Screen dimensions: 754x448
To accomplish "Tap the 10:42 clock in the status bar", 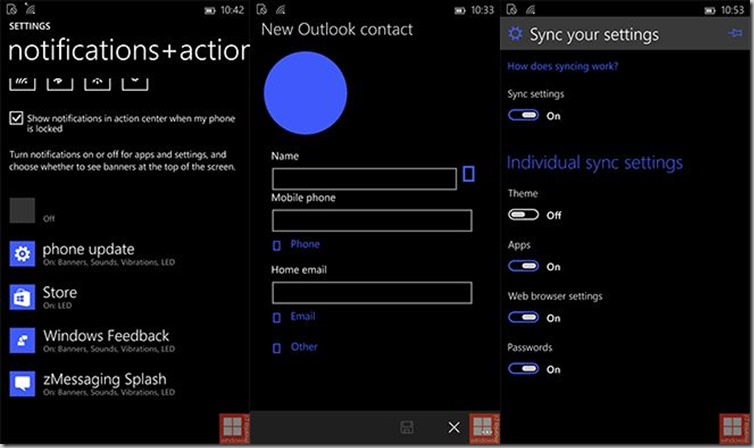I will pos(232,10).
